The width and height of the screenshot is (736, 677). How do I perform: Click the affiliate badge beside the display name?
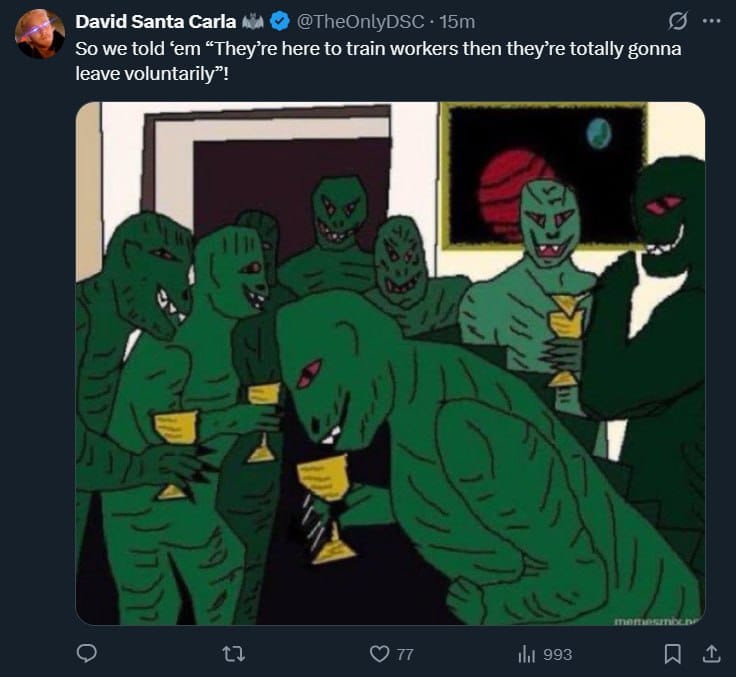tap(256, 21)
